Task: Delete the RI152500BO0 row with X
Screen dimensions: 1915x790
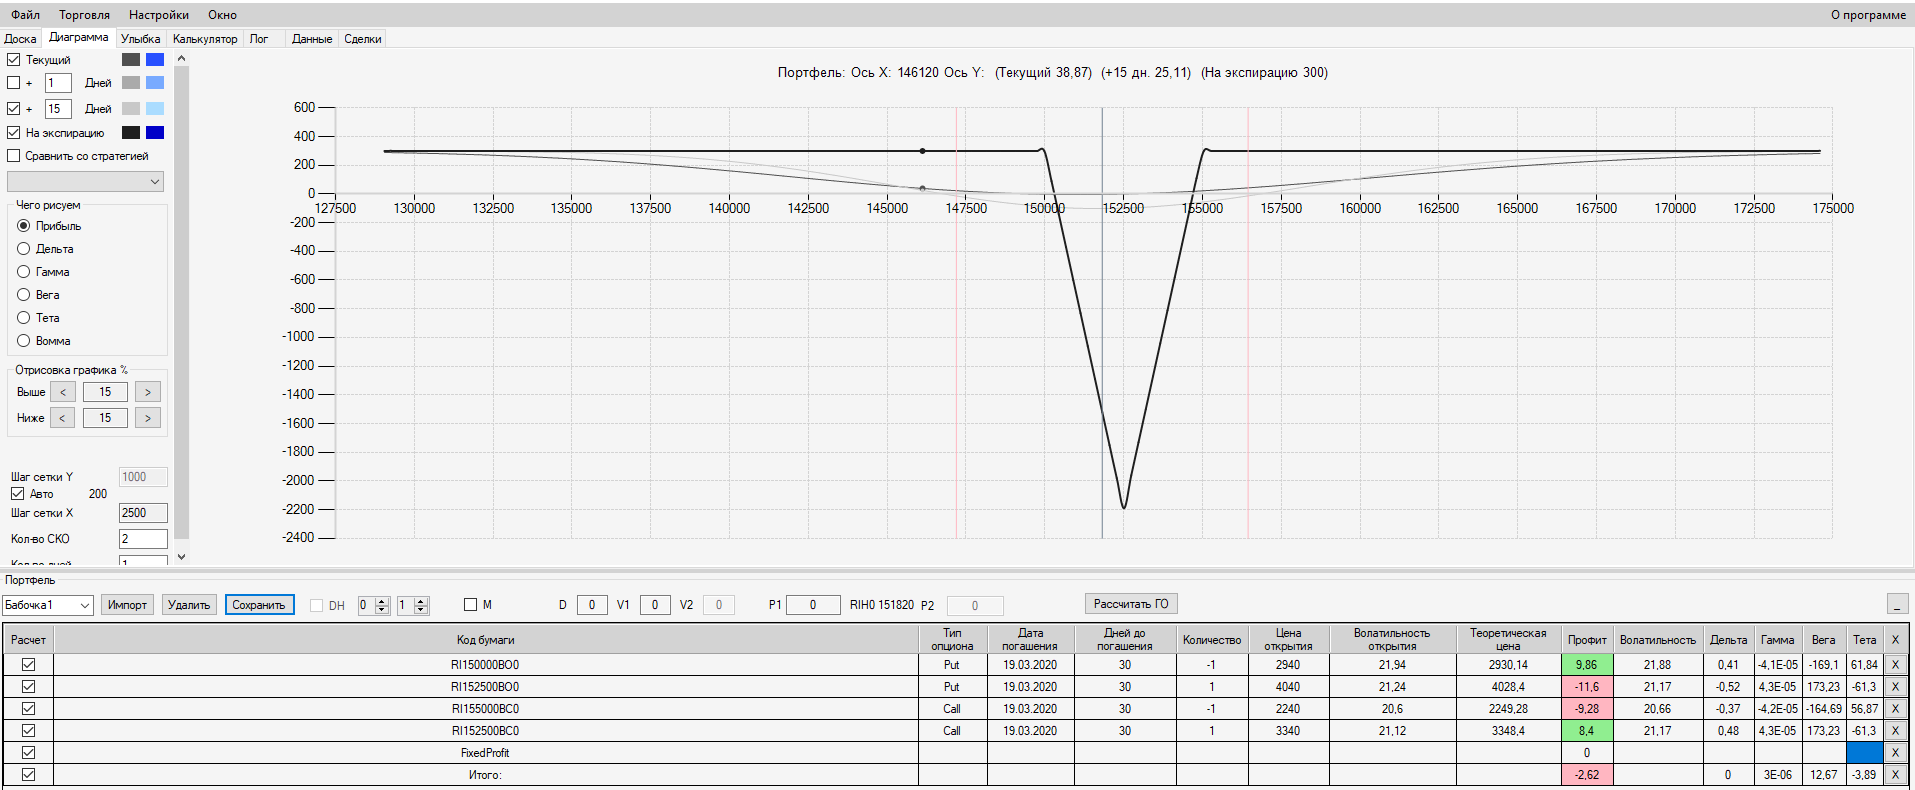Action: tap(1895, 687)
